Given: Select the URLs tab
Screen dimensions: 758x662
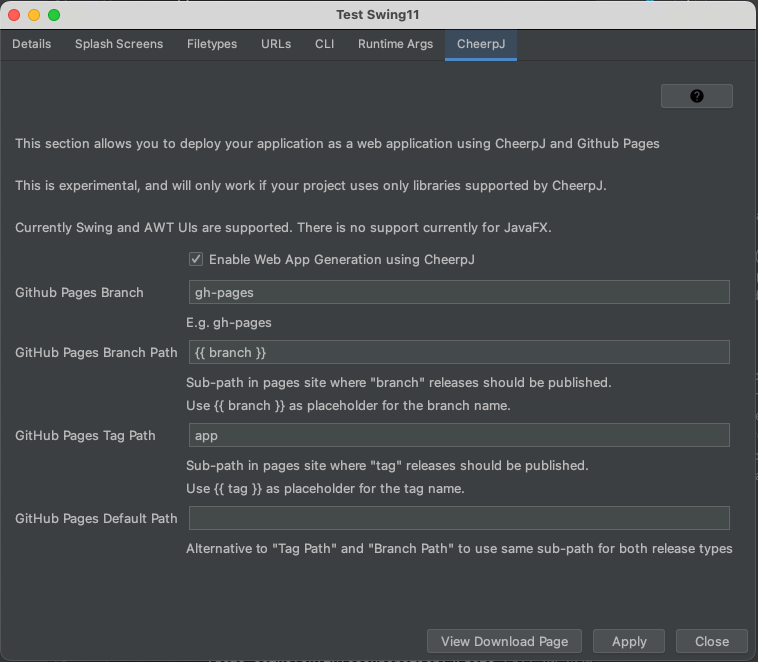Looking at the screenshot, I should point(276,44).
